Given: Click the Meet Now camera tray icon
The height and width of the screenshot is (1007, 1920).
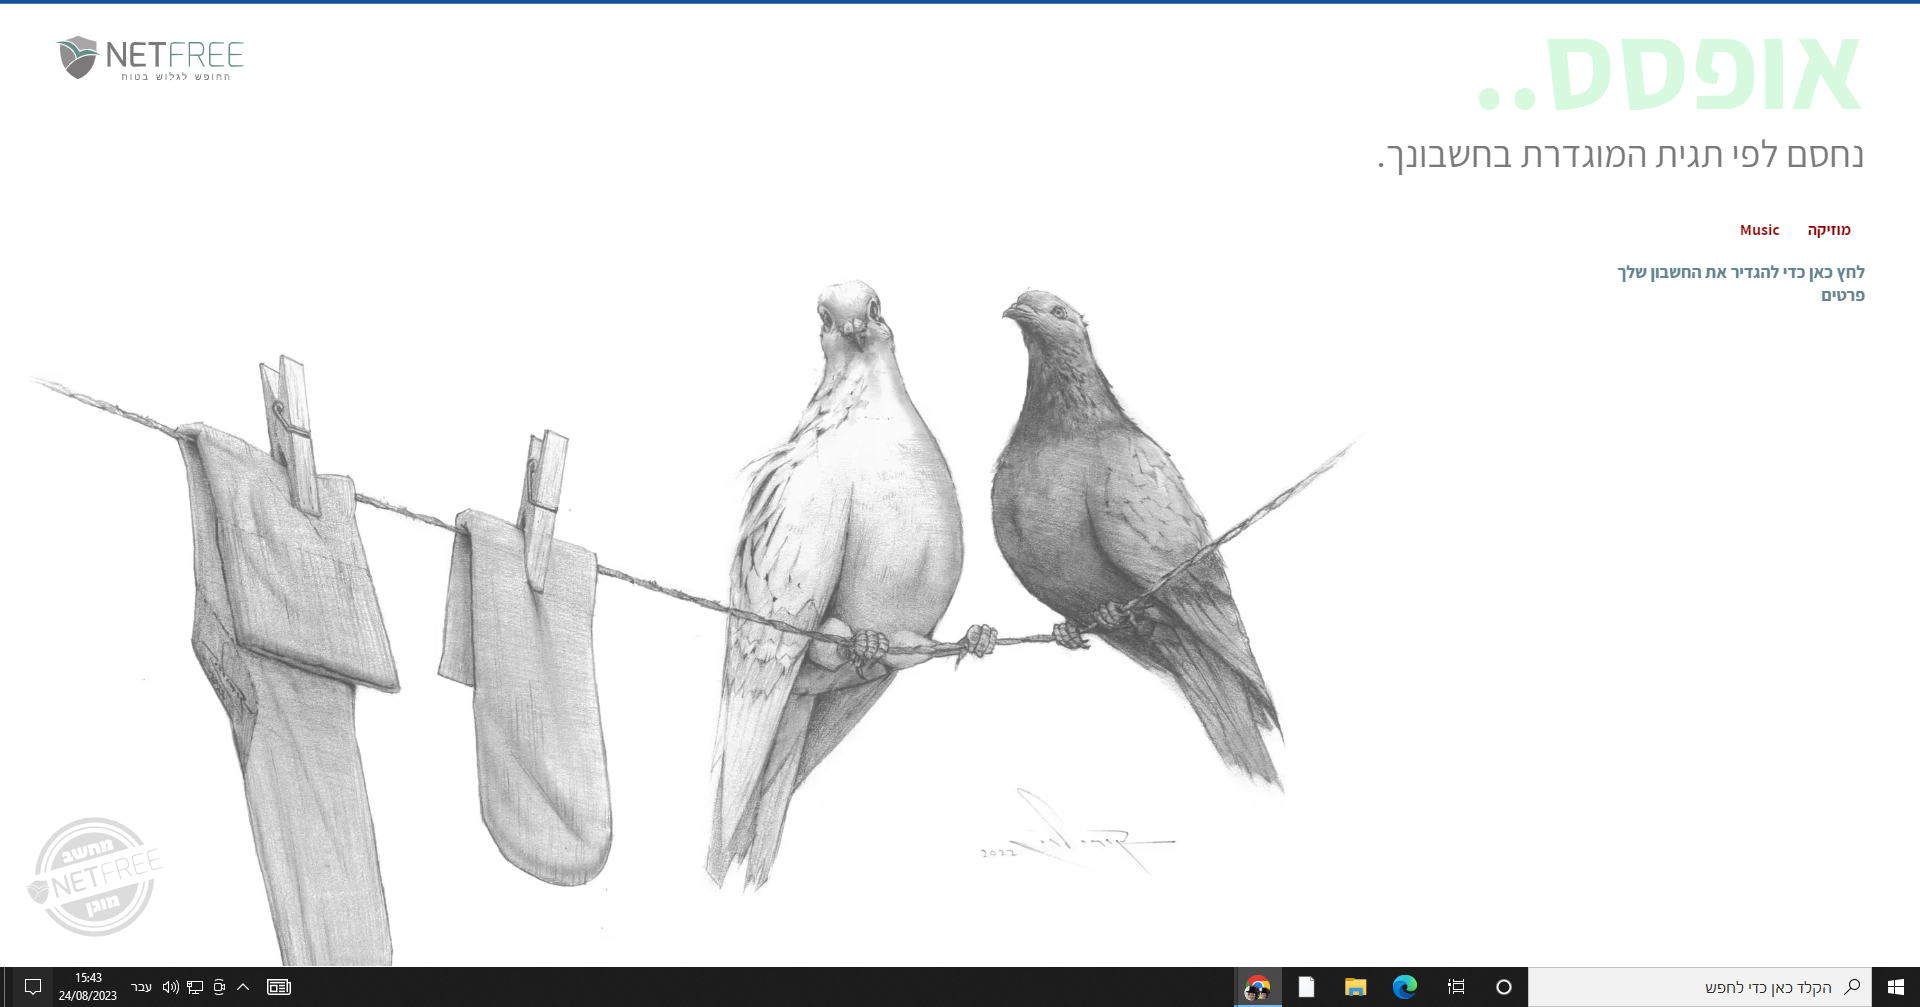Looking at the screenshot, I should click(219, 987).
